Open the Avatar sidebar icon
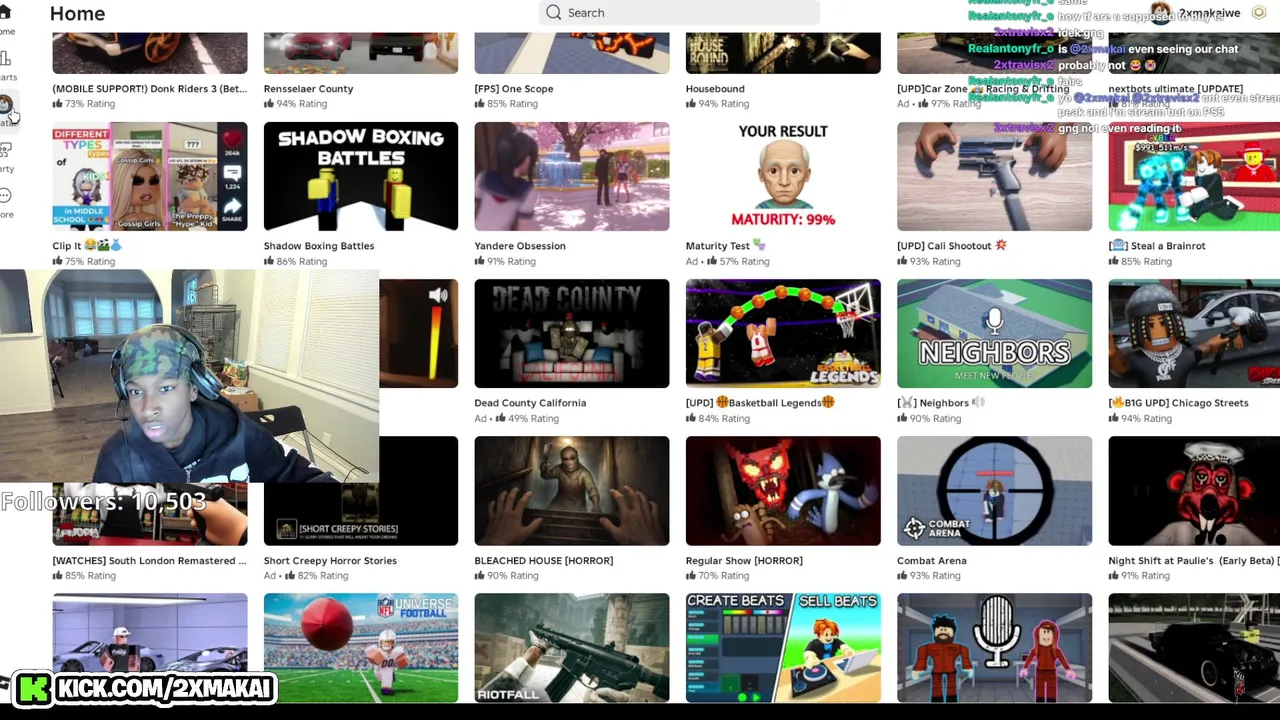1280x720 pixels. click(x=6, y=105)
